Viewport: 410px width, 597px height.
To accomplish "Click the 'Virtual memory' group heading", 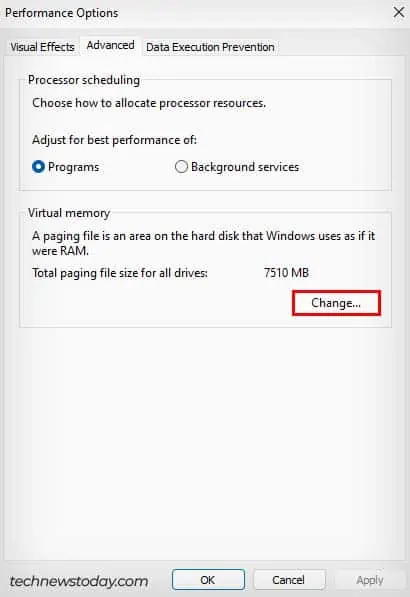I will [69, 213].
